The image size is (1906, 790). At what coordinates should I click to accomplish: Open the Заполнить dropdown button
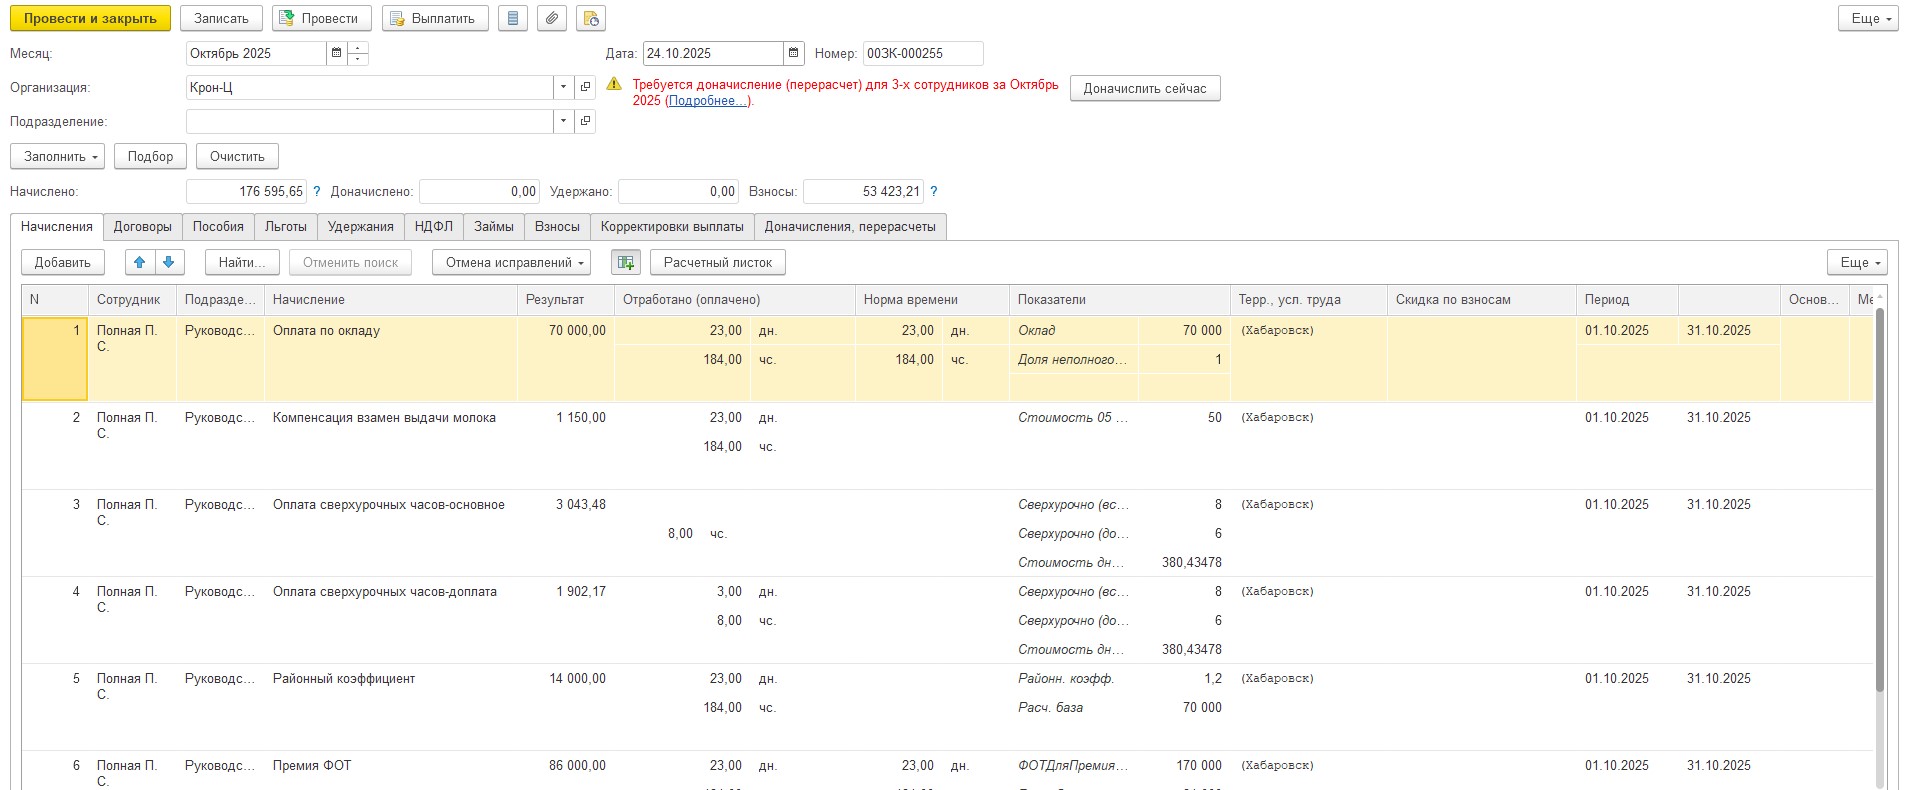[58, 157]
